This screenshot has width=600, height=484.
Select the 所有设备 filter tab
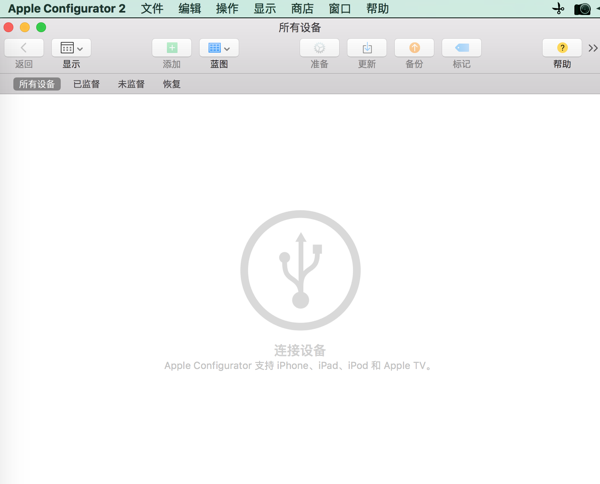coord(37,84)
